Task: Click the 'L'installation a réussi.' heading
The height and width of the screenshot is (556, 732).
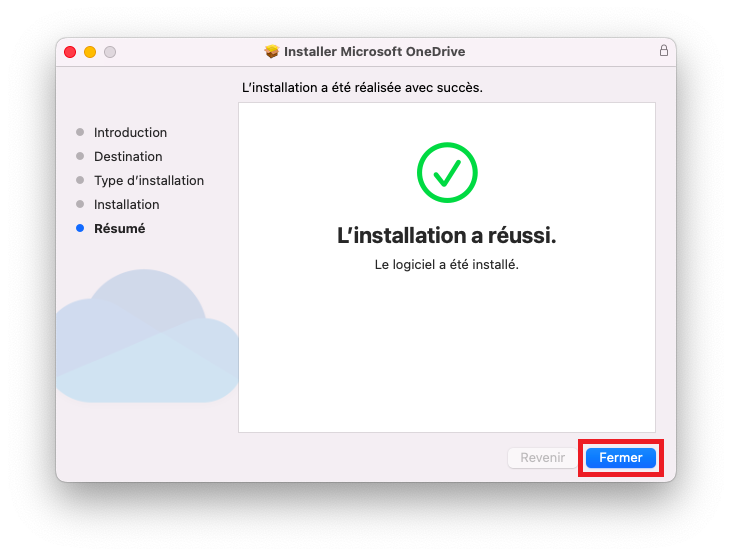Action: point(447,235)
